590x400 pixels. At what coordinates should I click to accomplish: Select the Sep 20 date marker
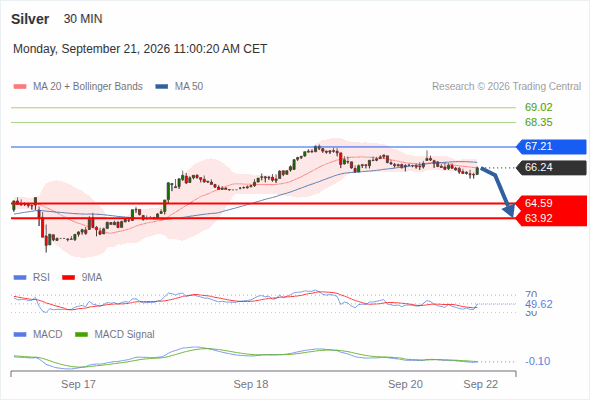pos(405,384)
